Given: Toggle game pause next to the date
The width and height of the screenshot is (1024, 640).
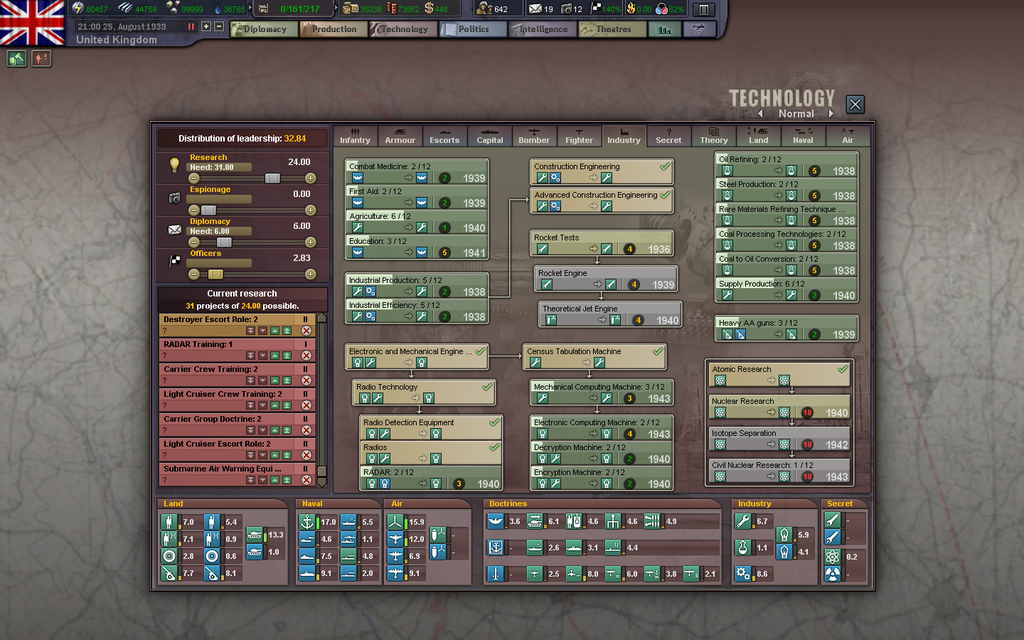Looking at the screenshot, I should [191, 27].
